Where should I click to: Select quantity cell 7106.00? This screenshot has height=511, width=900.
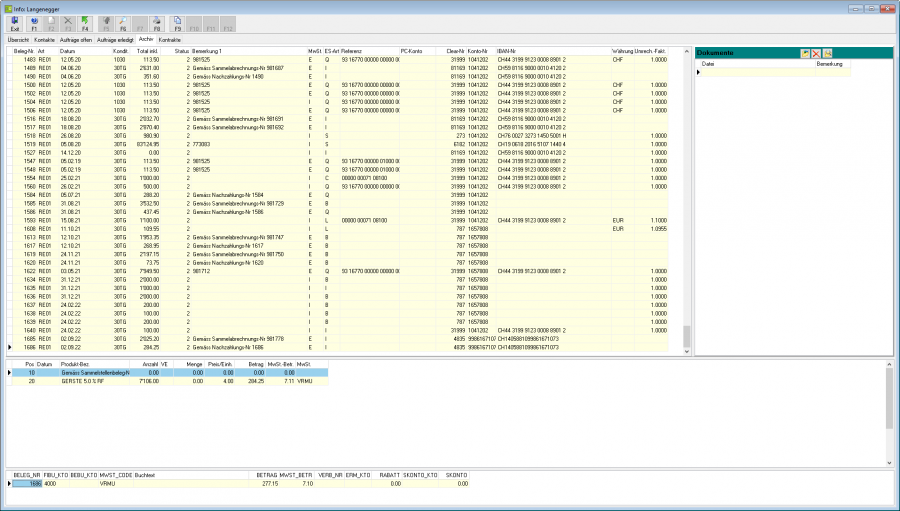(145, 381)
